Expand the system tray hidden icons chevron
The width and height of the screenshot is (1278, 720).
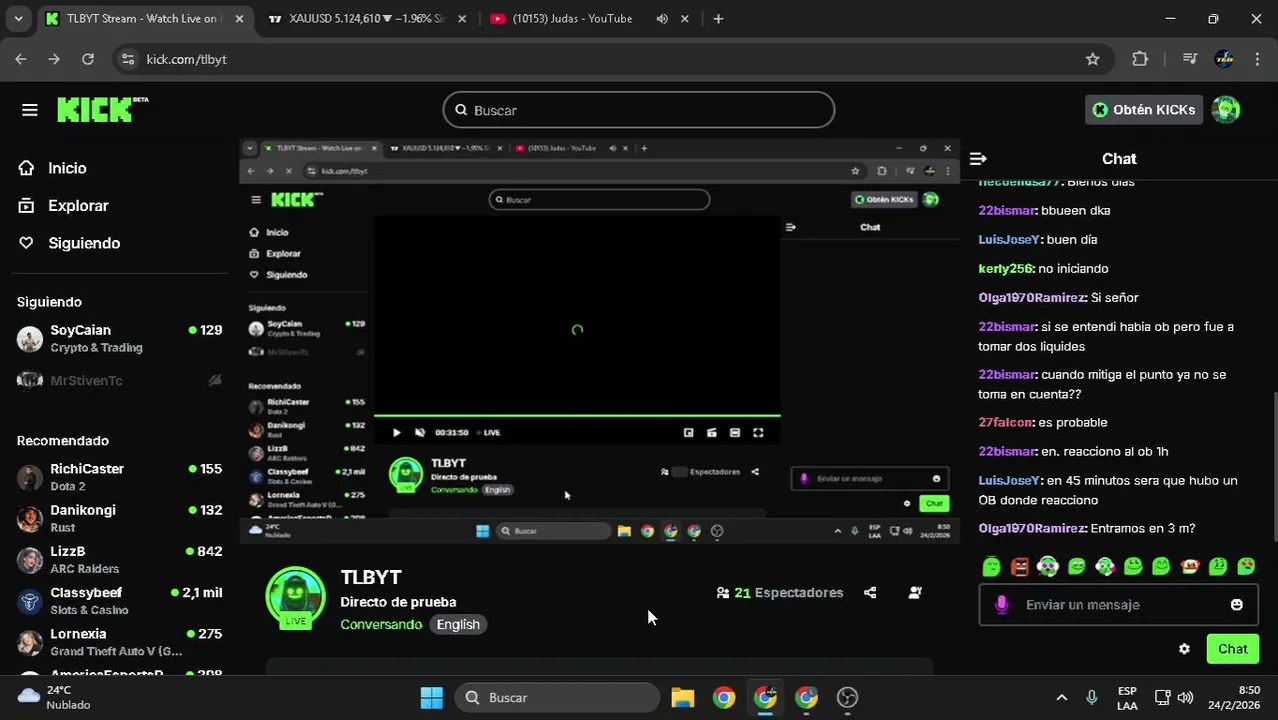coord(1062,698)
